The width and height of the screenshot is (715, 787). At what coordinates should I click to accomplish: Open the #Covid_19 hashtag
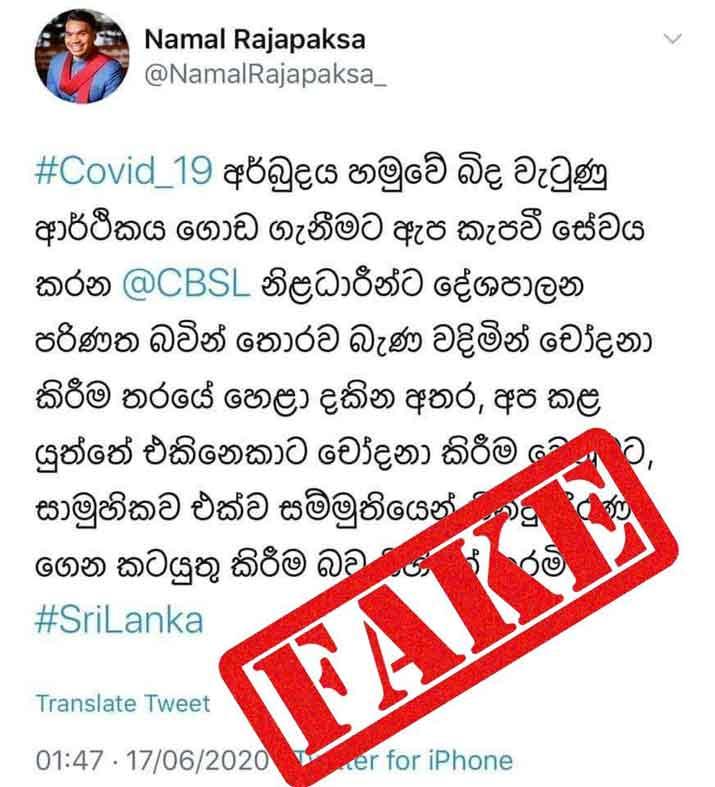coord(123,171)
